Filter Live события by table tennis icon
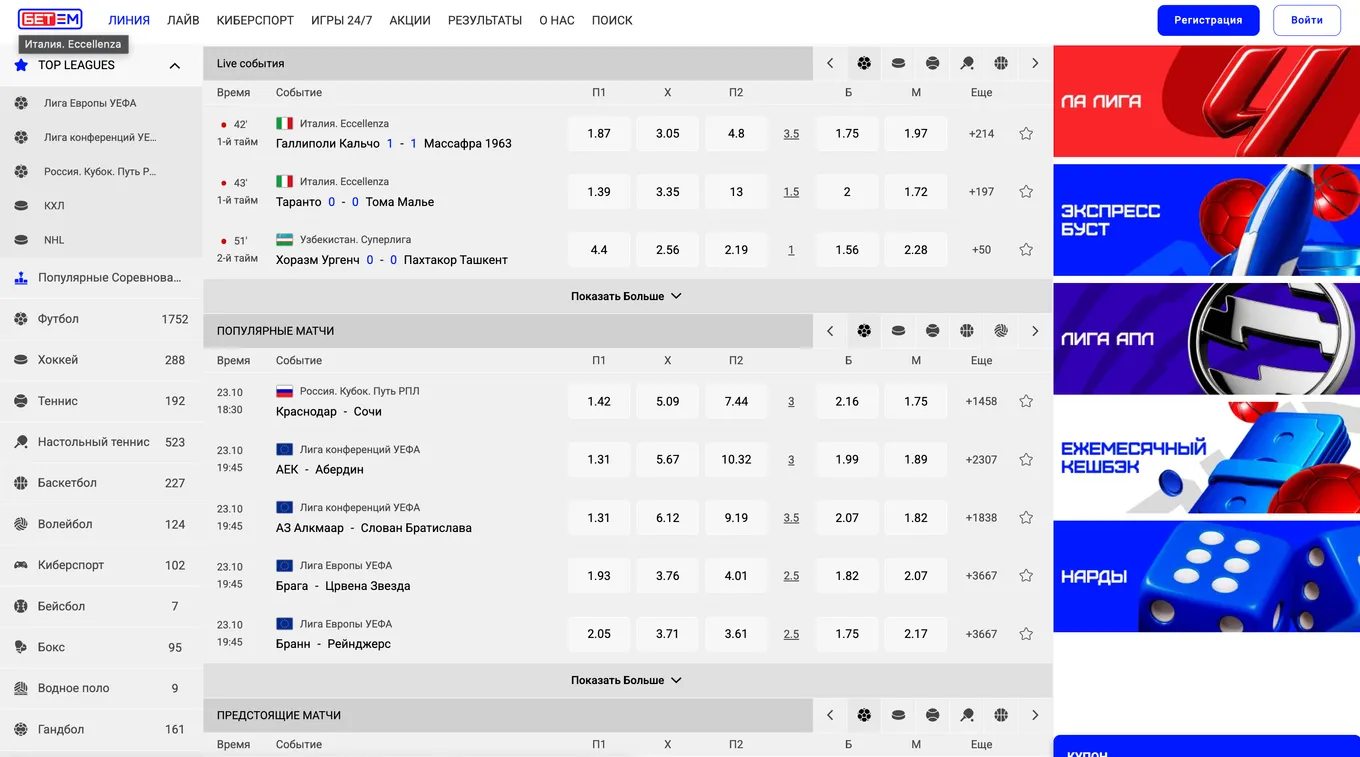Viewport: 1360px width, 757px height. tap(966, 63)
